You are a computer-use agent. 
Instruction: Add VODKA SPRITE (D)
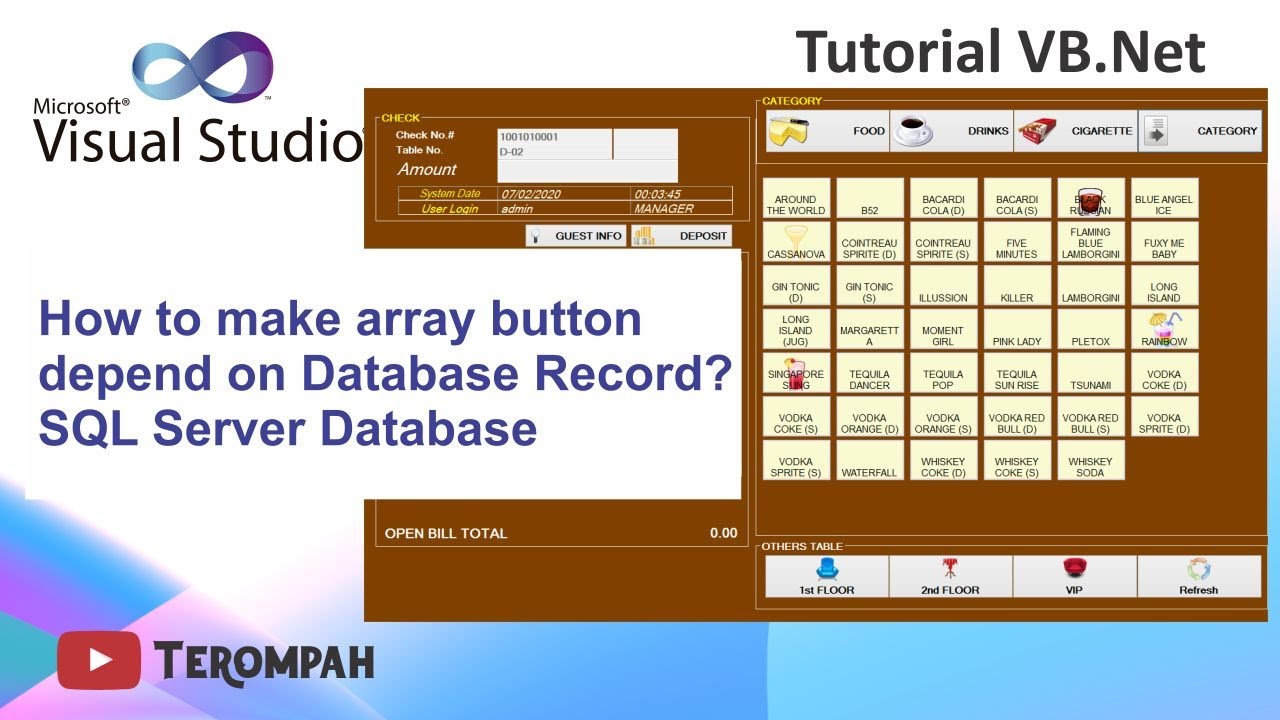[x=1165, y=417]
